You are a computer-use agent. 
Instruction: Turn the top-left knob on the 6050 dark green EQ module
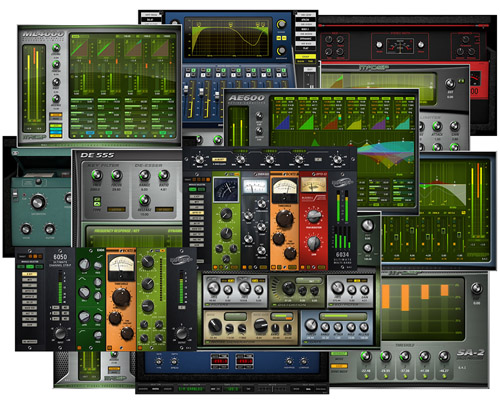point(83,265)
